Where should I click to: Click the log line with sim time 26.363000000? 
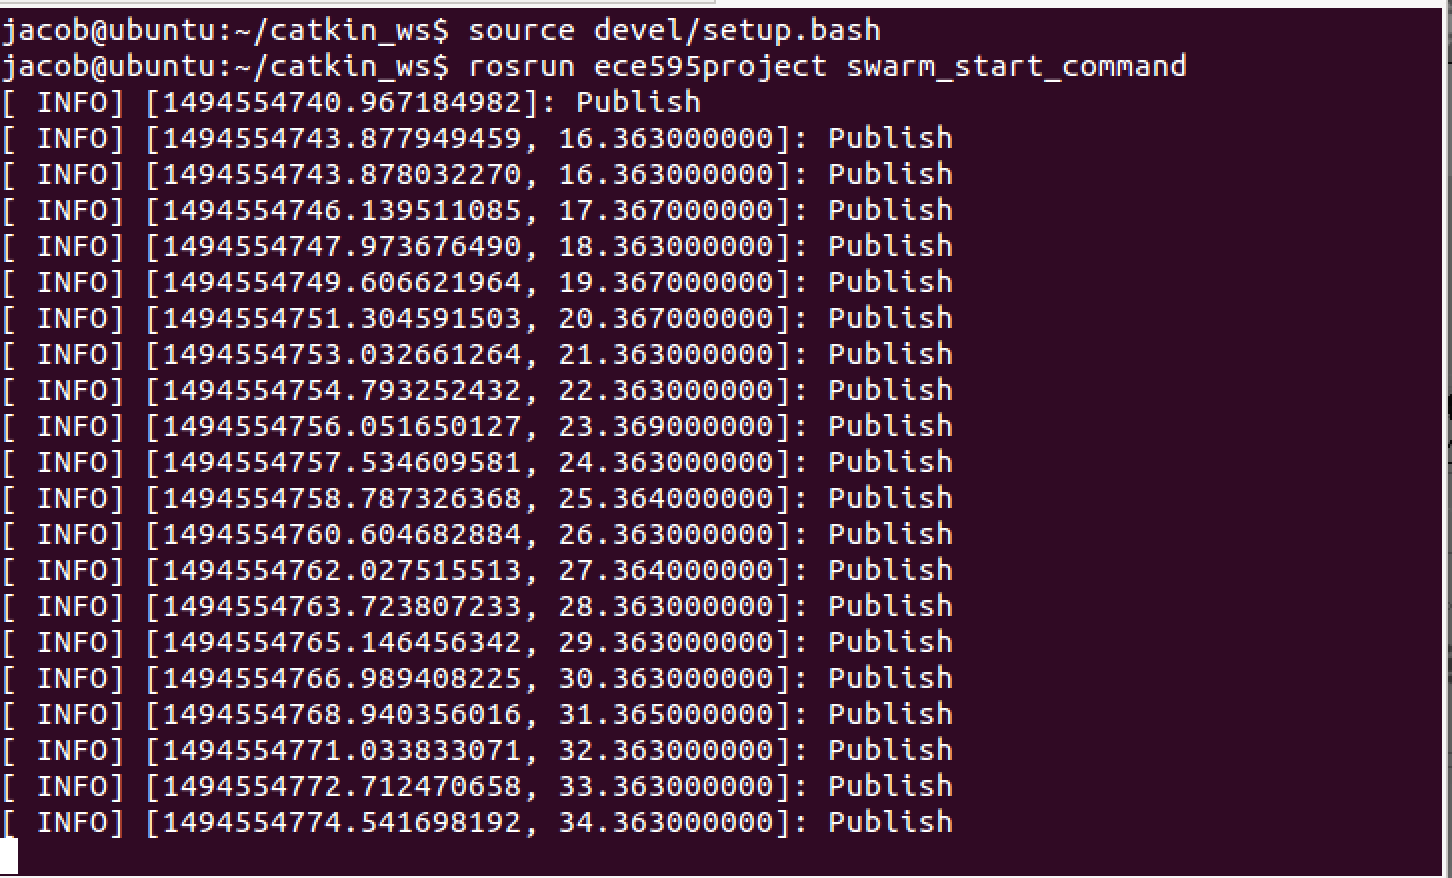[477, 534]
